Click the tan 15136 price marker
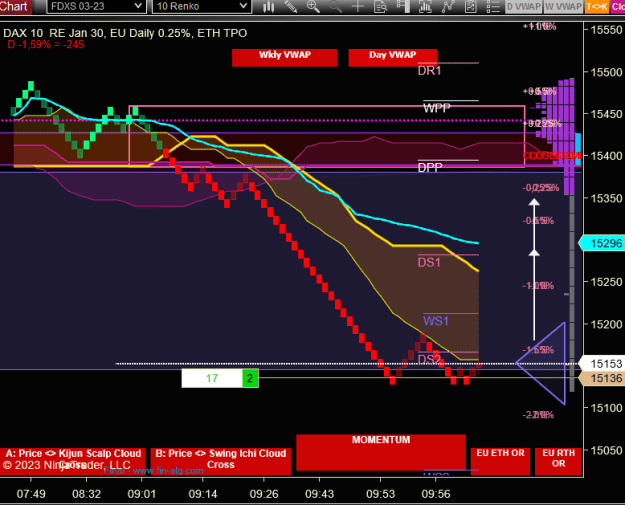 click(x=601, y=378)
